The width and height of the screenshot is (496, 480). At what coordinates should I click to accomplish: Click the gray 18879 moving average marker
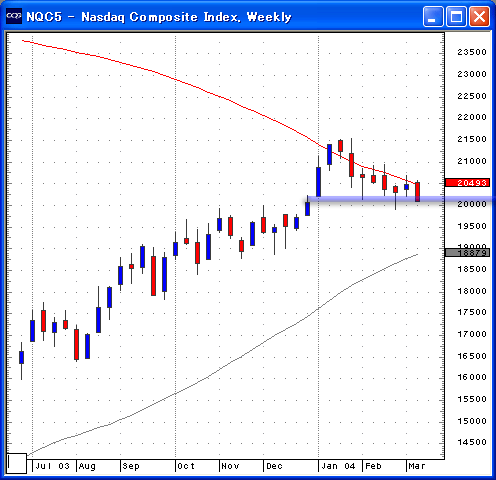click(467, 253)
